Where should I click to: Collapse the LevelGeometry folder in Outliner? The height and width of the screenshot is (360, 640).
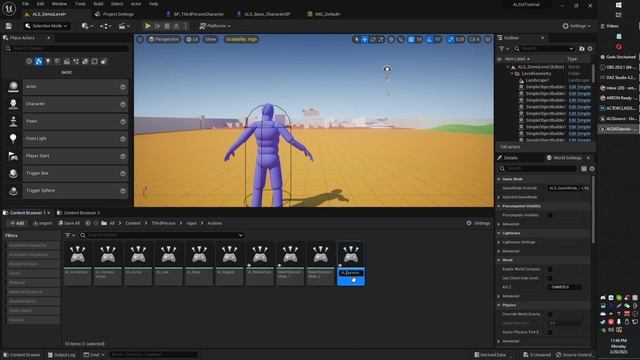click(512, 74)
